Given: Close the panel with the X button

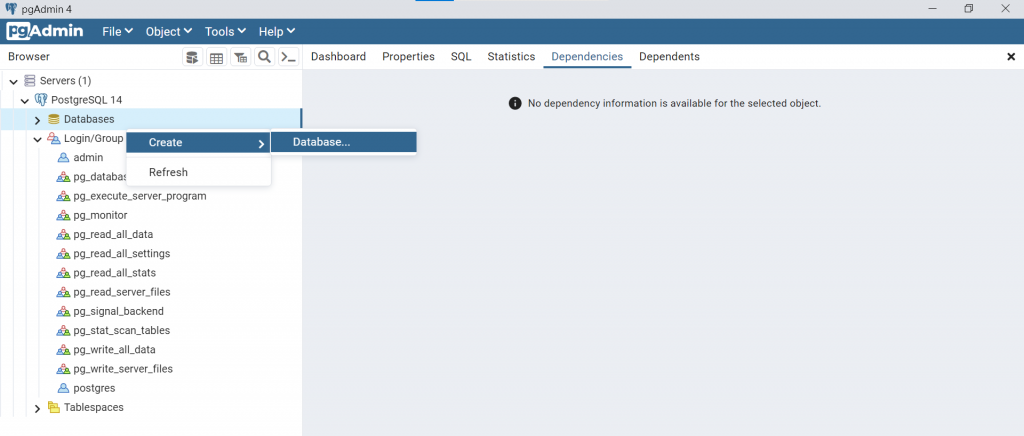Looking at the screenshot, I should 1011,57.
